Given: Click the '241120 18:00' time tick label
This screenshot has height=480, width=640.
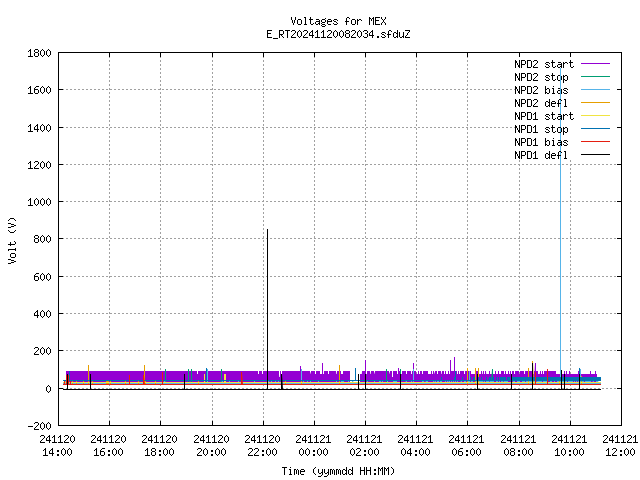Looking at the screenshot, I should pos(160,446).
